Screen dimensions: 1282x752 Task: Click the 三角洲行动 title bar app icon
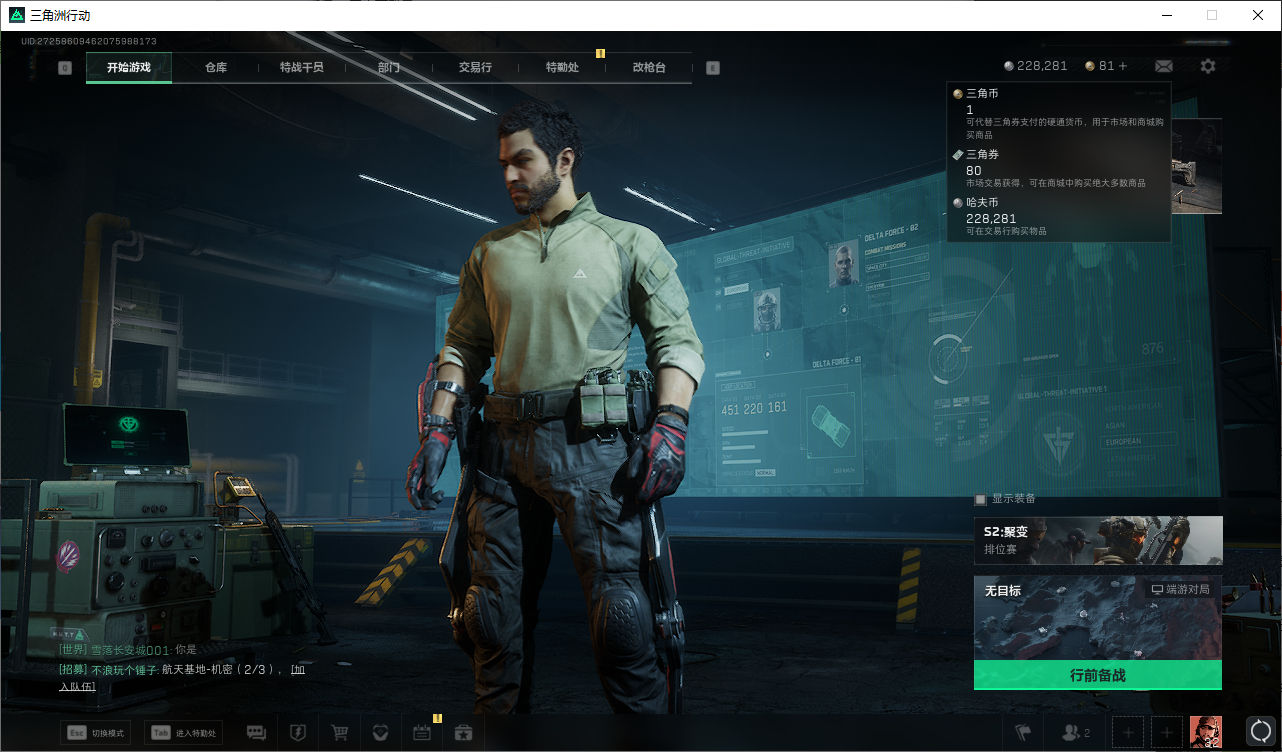tap(16, 15)
